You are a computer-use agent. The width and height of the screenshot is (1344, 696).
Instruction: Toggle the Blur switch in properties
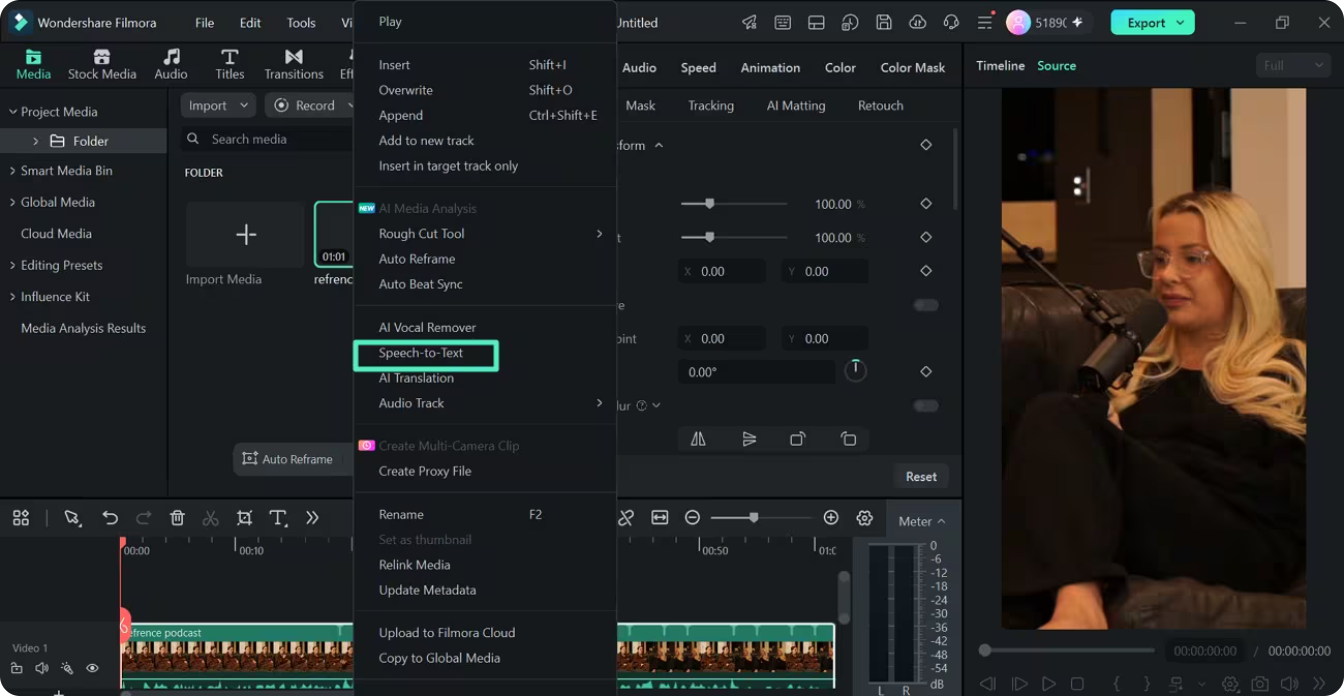click(926, 406)
